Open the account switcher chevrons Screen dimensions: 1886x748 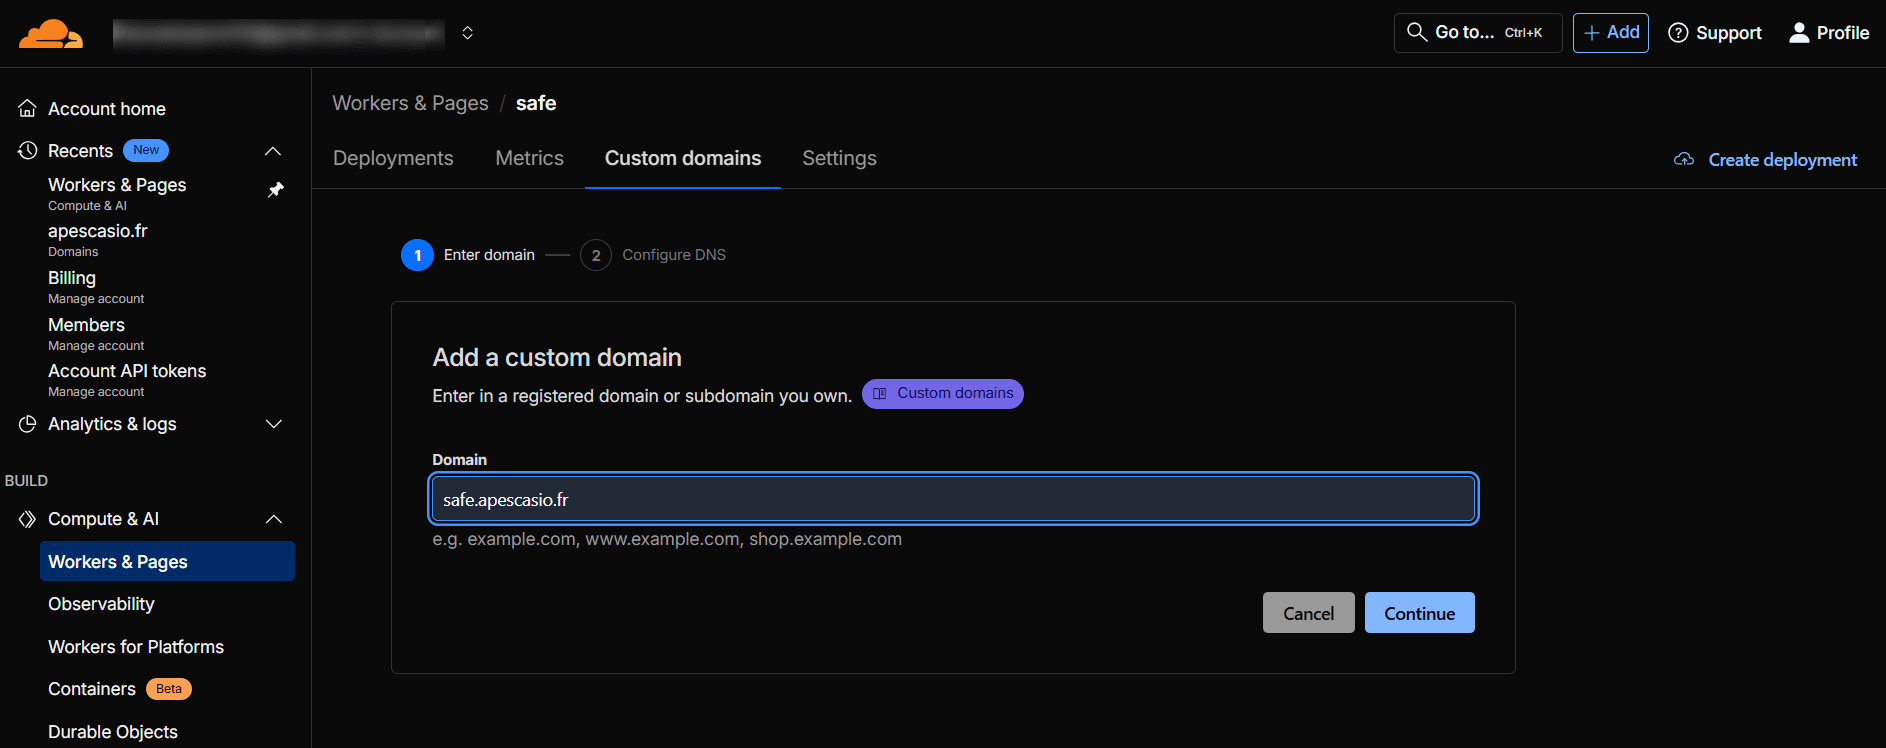pos(467,33)
